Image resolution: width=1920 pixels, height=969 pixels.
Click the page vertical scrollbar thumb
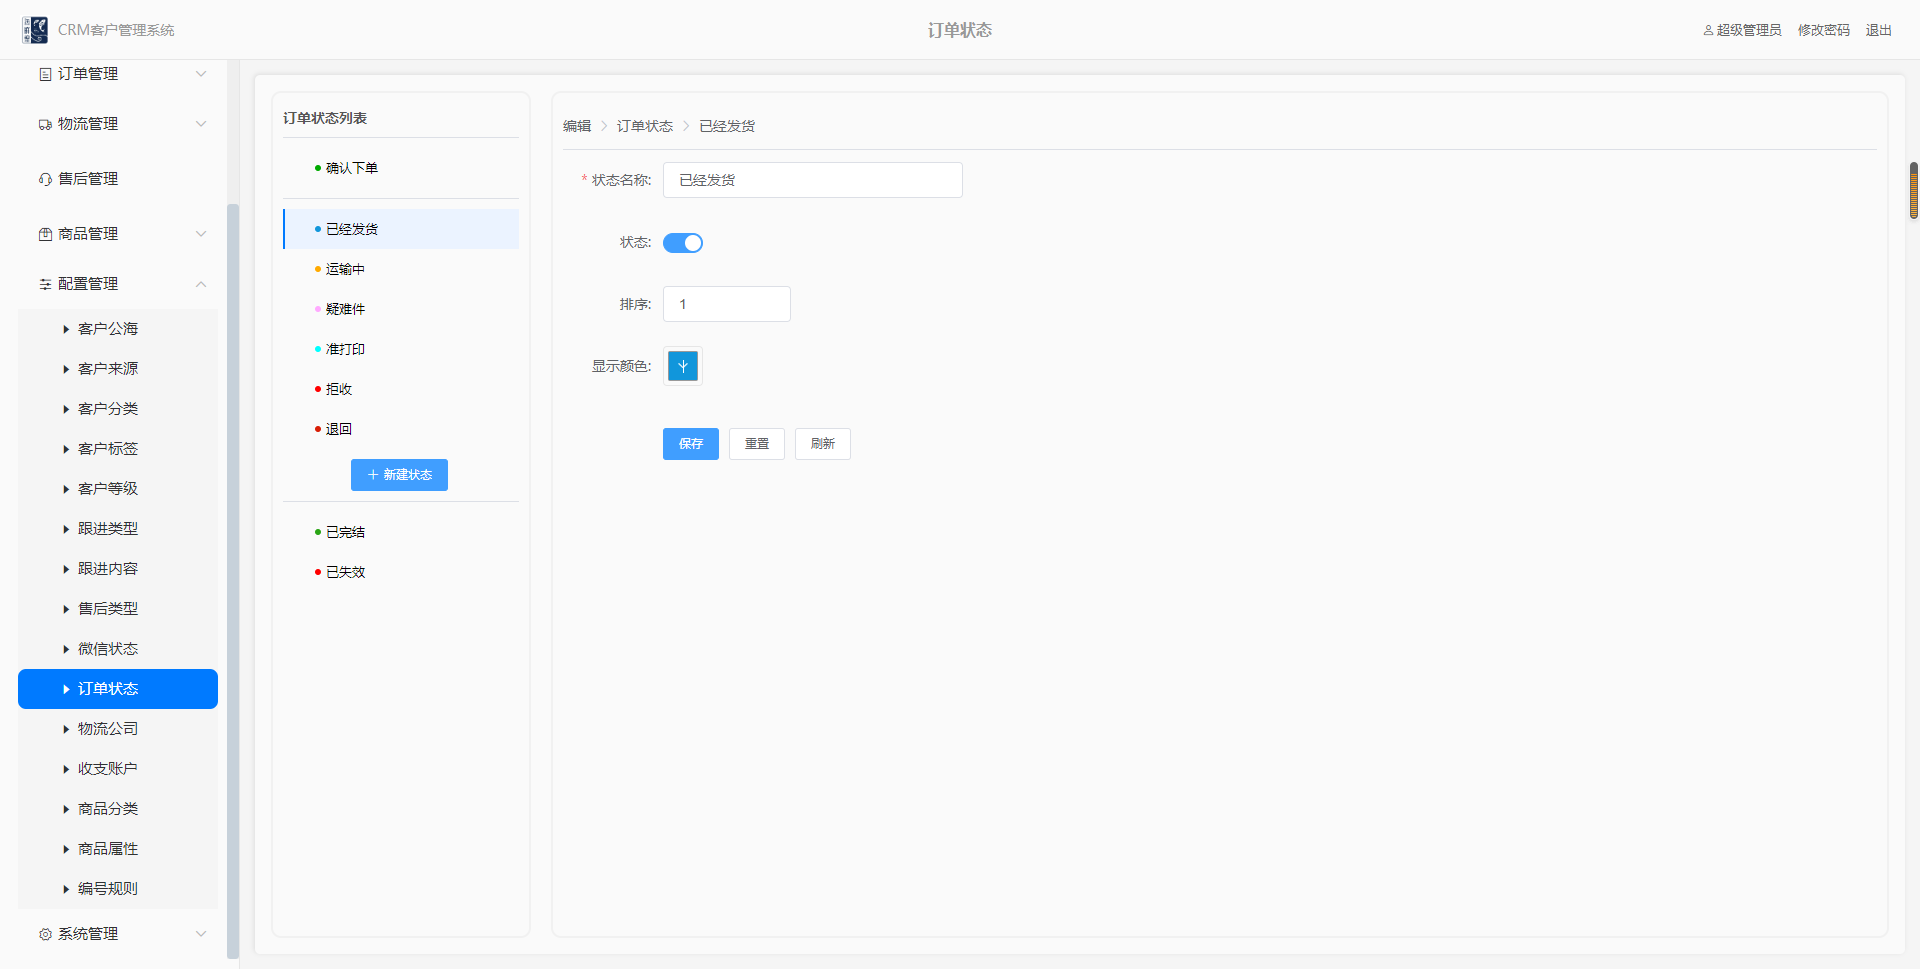coord(1914,190)
